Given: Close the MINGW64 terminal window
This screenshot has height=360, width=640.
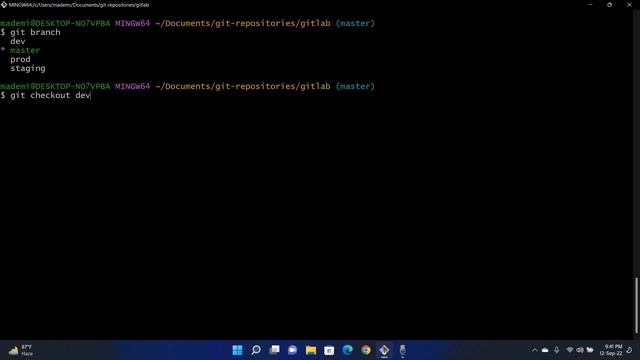Looking at the screenshot, I should coord(629,5).
